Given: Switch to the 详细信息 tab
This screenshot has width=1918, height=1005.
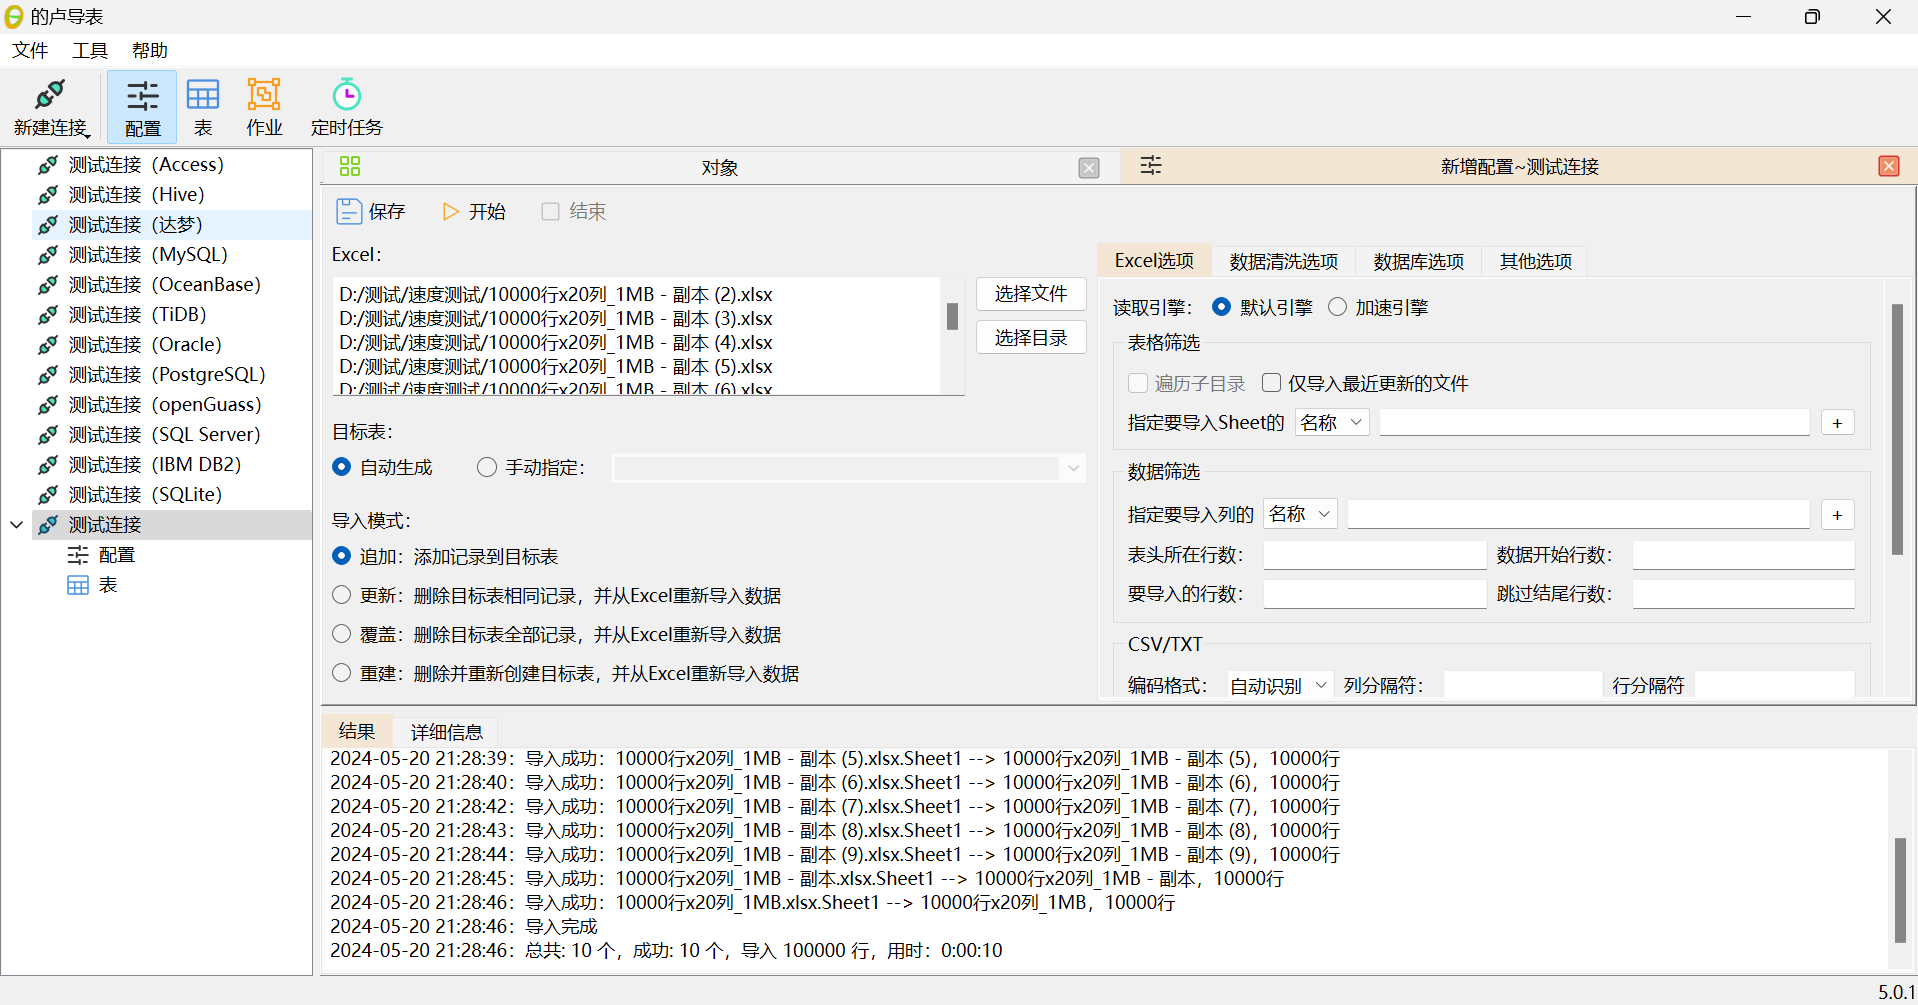Looking at the screenshot, I should pyautogui.click(x=446, y=732).
